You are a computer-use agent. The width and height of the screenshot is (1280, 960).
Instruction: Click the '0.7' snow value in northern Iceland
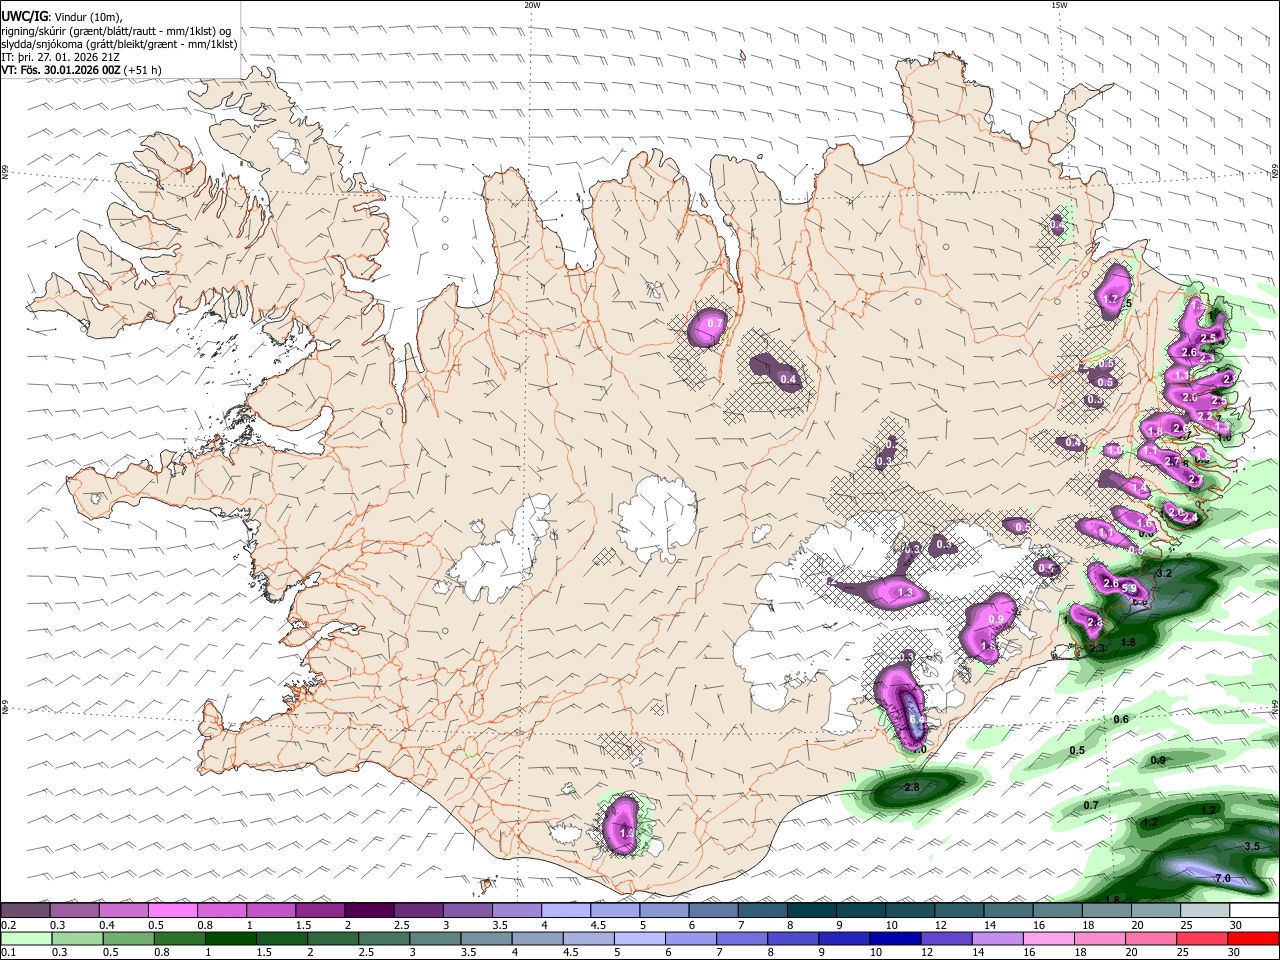pos(715,323)
